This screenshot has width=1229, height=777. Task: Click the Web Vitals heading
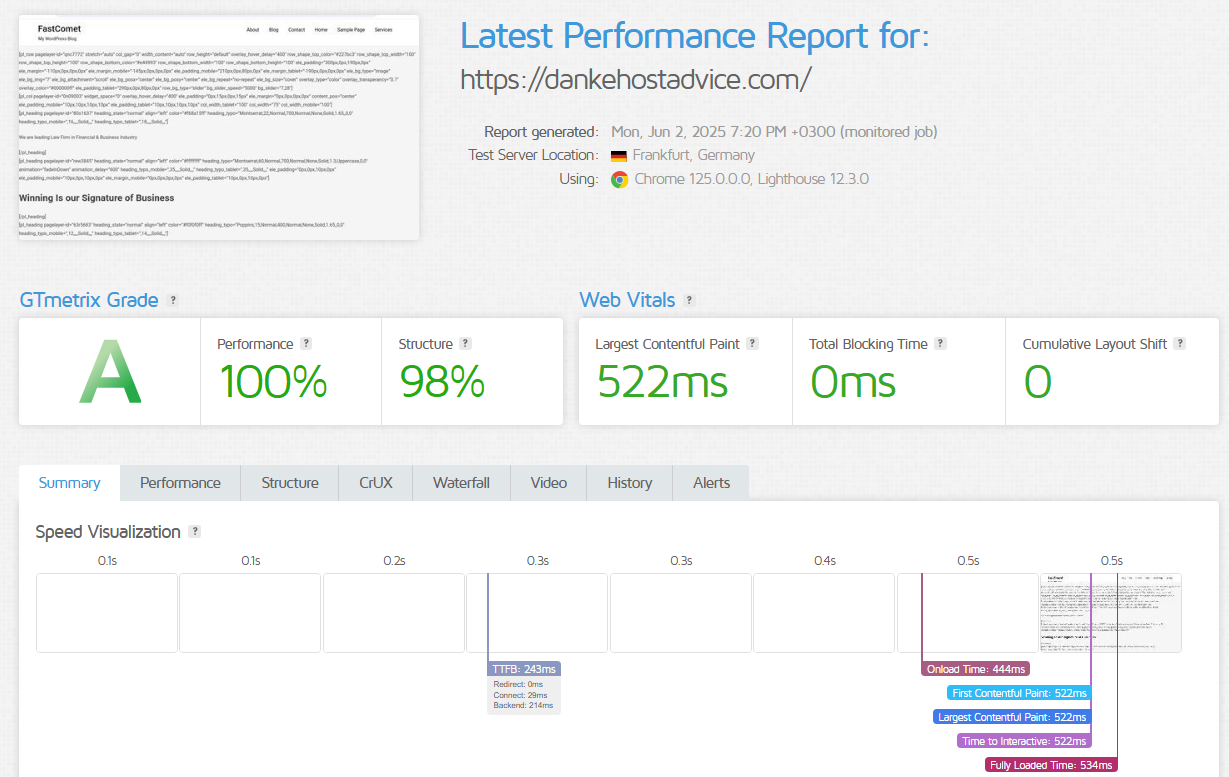click(x=627, y=300)
